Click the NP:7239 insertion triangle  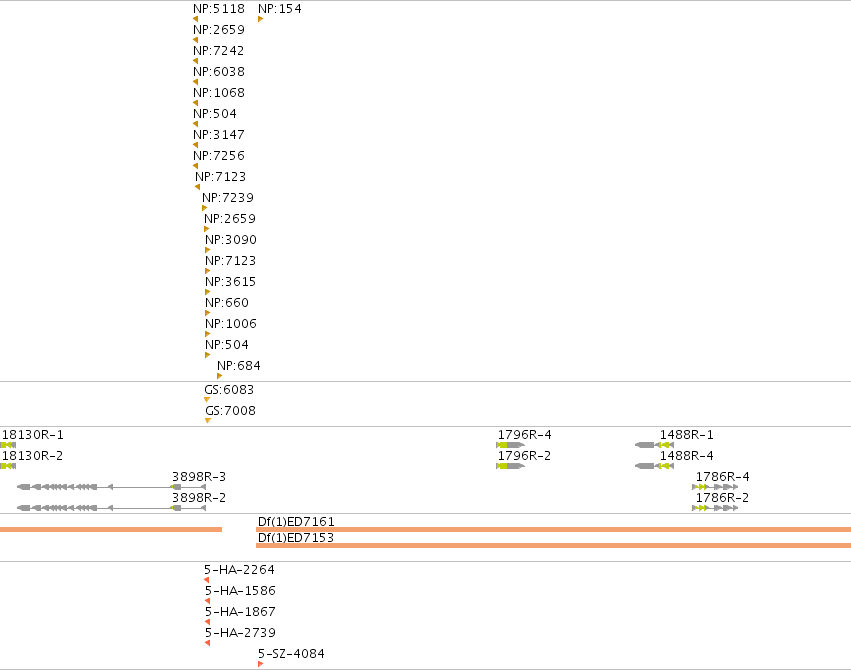pyautogui.click(x=205, y=208)
